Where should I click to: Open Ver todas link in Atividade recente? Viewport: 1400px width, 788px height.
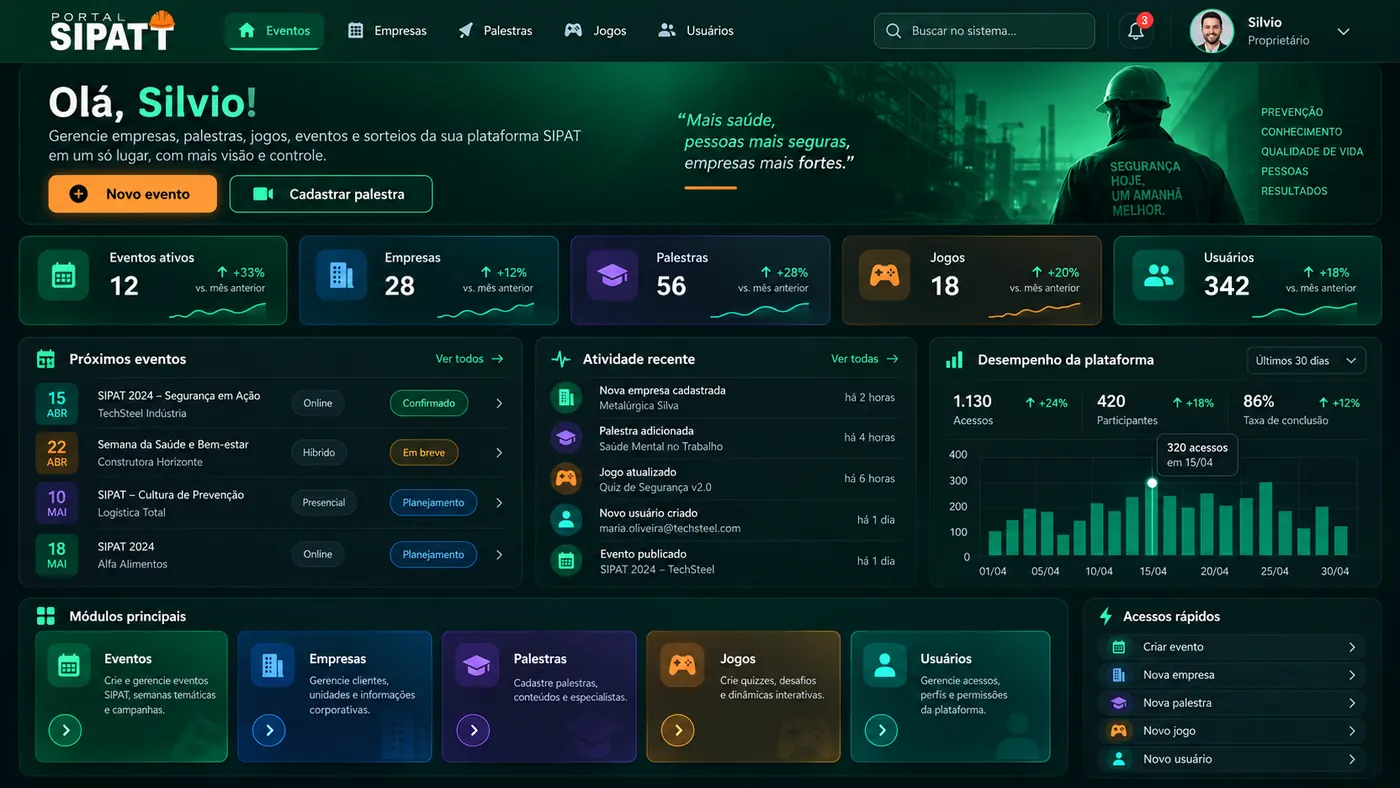[x=865, y=359]
